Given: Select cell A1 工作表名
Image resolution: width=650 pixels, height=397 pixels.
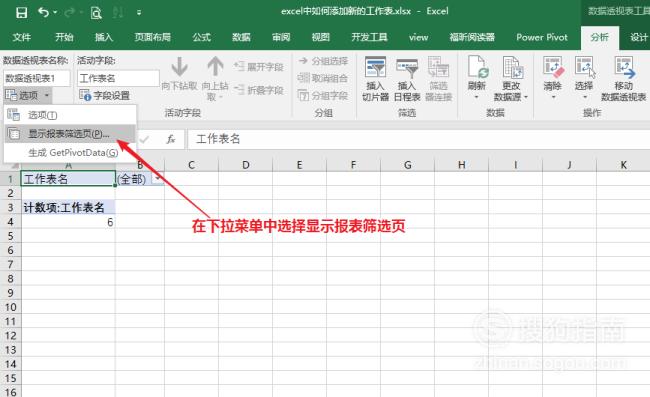Looking at the screenshot, I should (x=68, y=179).
